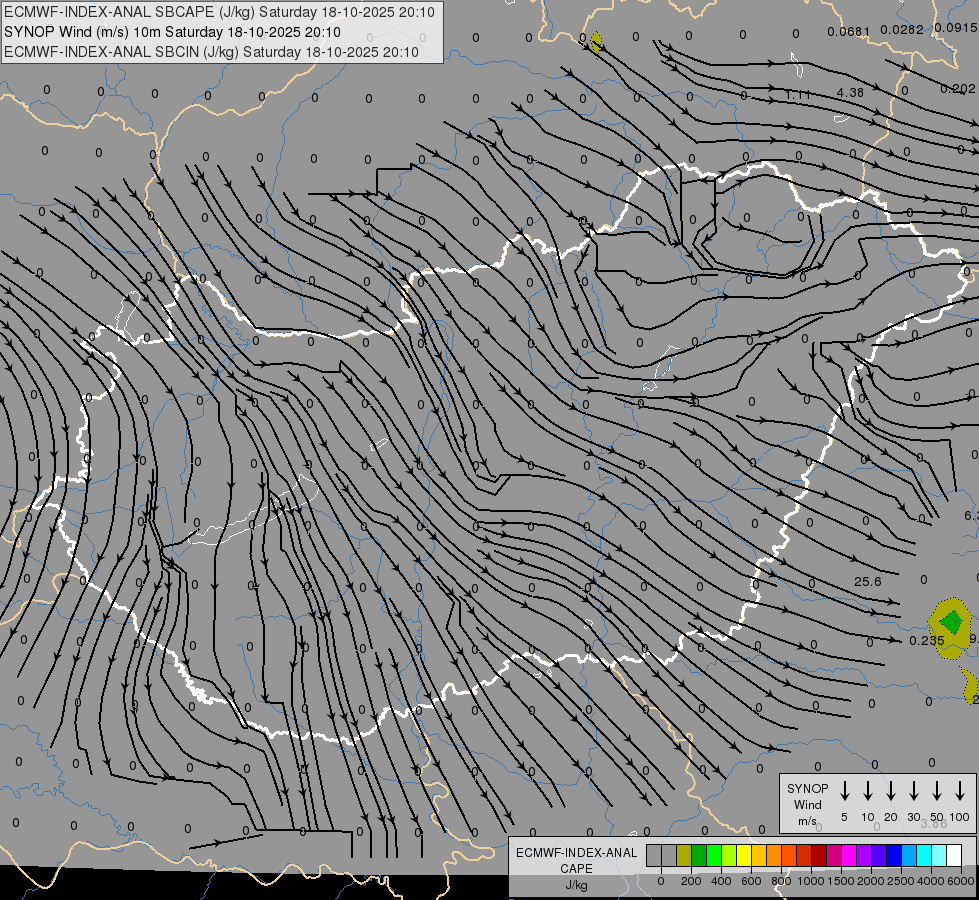
Task: Select the 100 m/s wind arrow symbol
Action: coord(960,791)
